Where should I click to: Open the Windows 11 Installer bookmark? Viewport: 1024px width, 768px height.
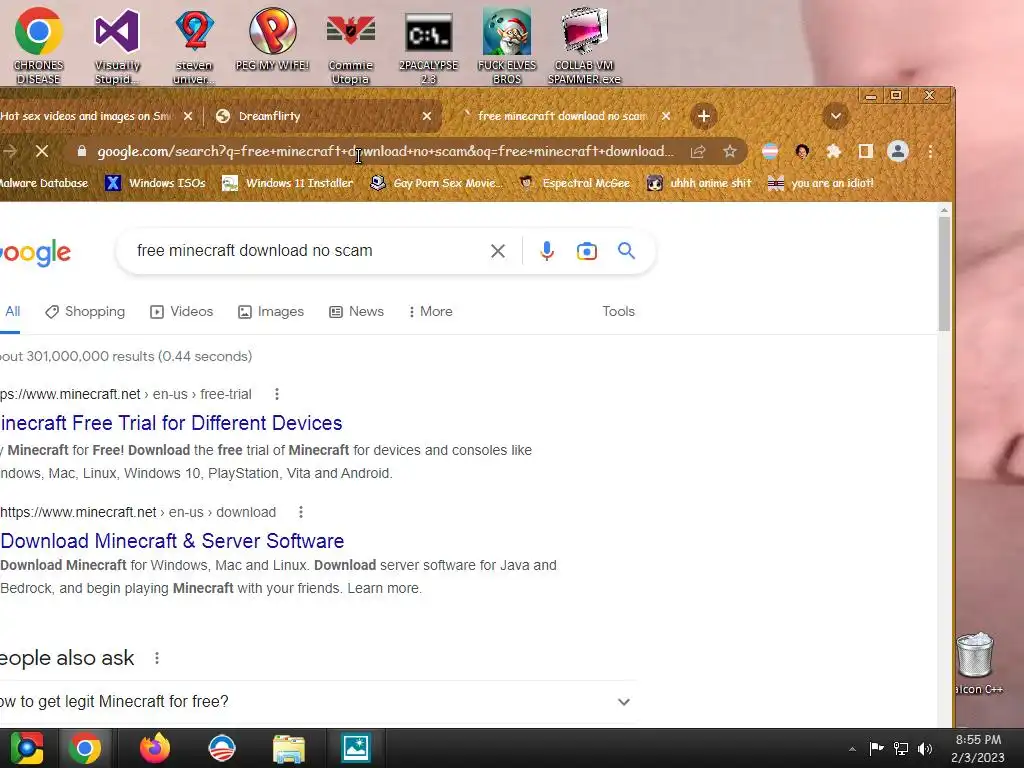(287, 184)
